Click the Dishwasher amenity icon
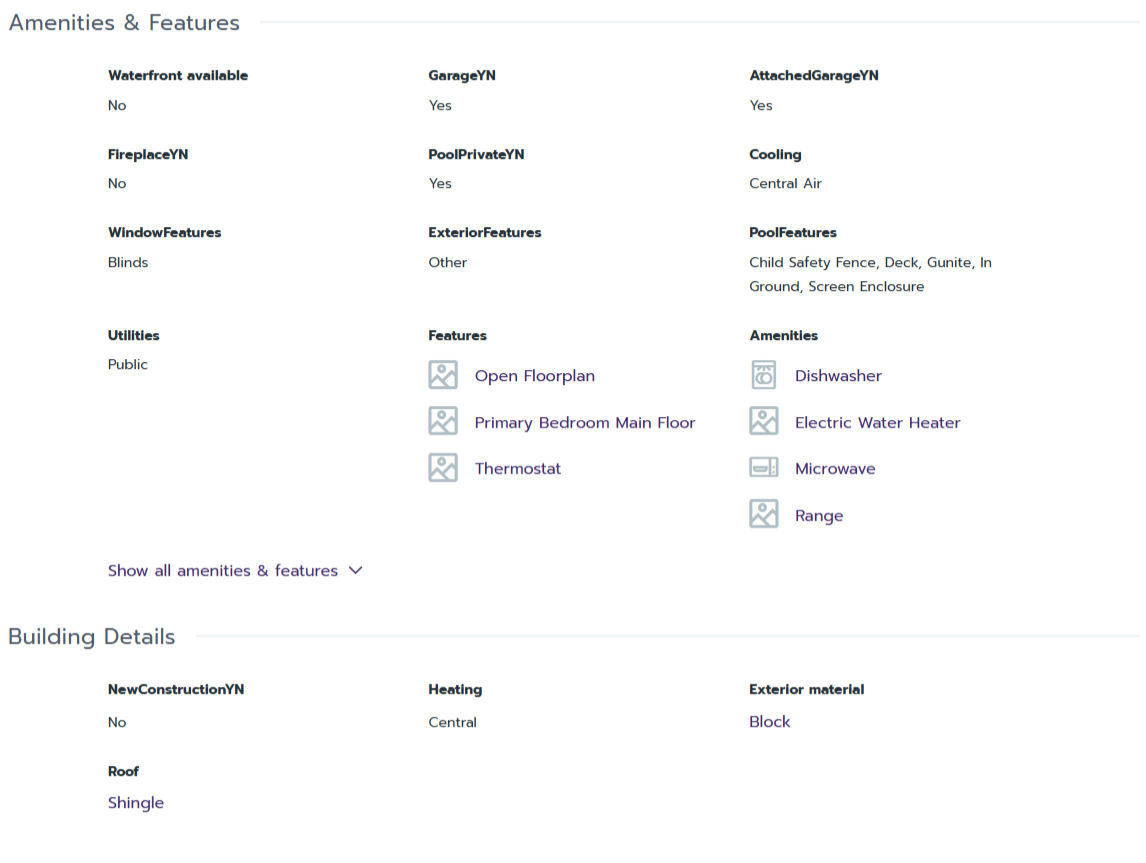Viewport: 1146px width, 863px height. [x=763, y=375]
